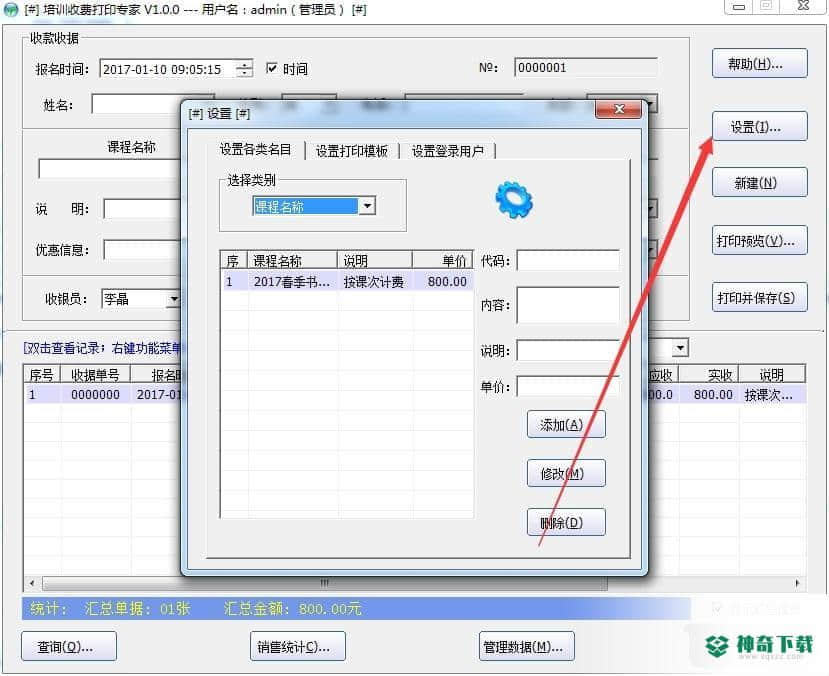Select the 2017春季书... row in settings list

[x=347, y=281]
